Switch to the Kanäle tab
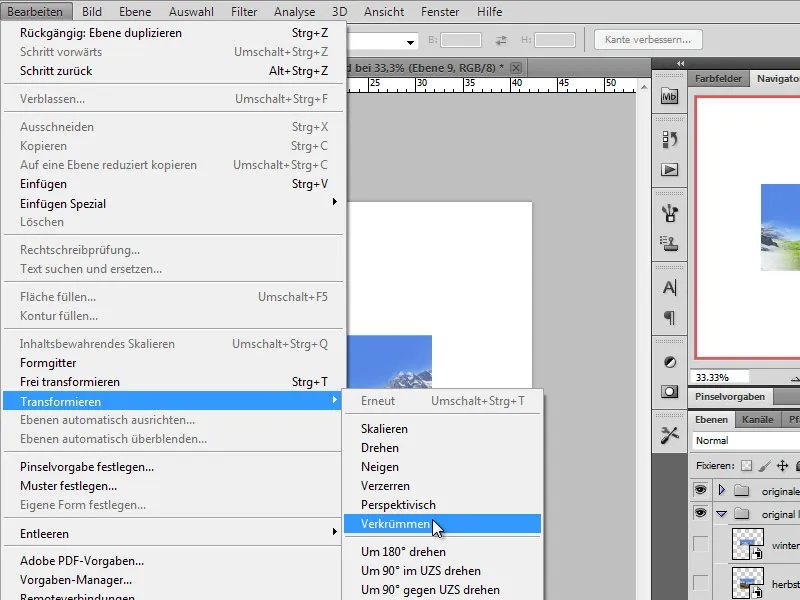The height and width of the screenshot is (600, 800). pyautogui.click(x=757, y=419)
